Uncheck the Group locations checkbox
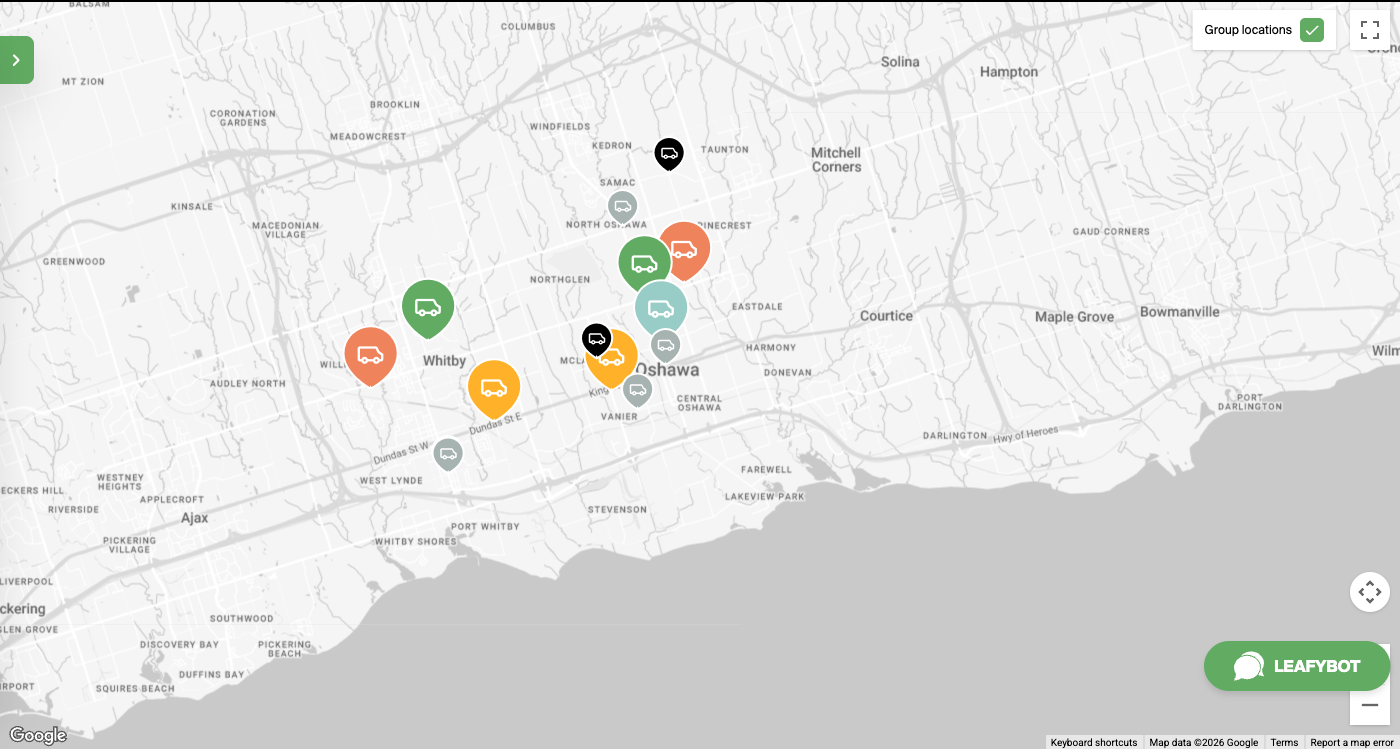 pos(1311,30)
